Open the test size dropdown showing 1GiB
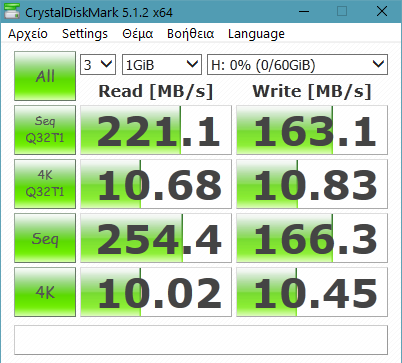402x363 pixels. [162, 65]
